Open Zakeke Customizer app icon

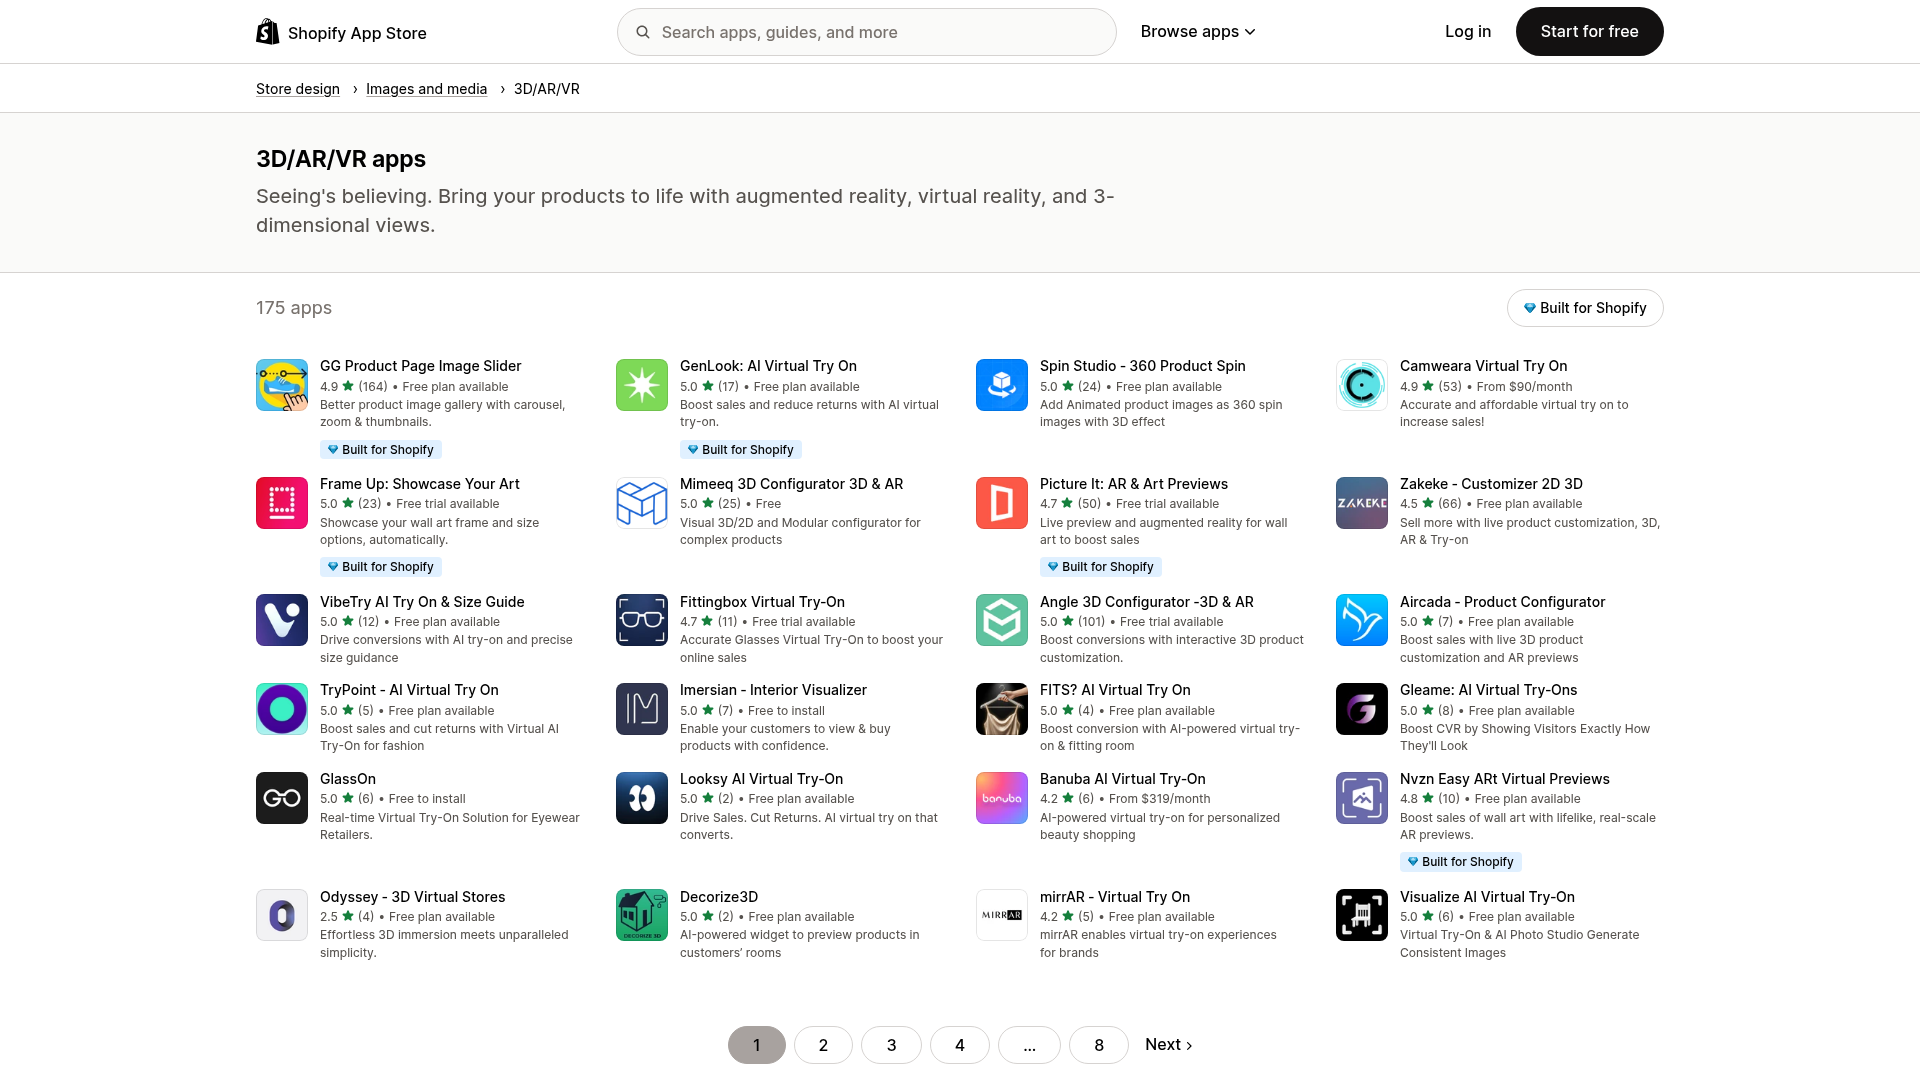(1362, 503)
